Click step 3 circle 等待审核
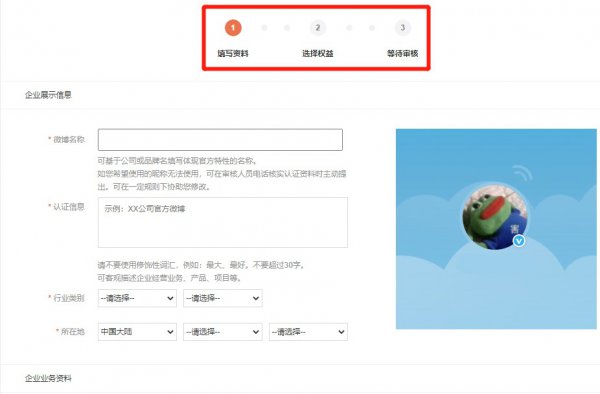This screenshot has width=600, height=394. (403, 28)
